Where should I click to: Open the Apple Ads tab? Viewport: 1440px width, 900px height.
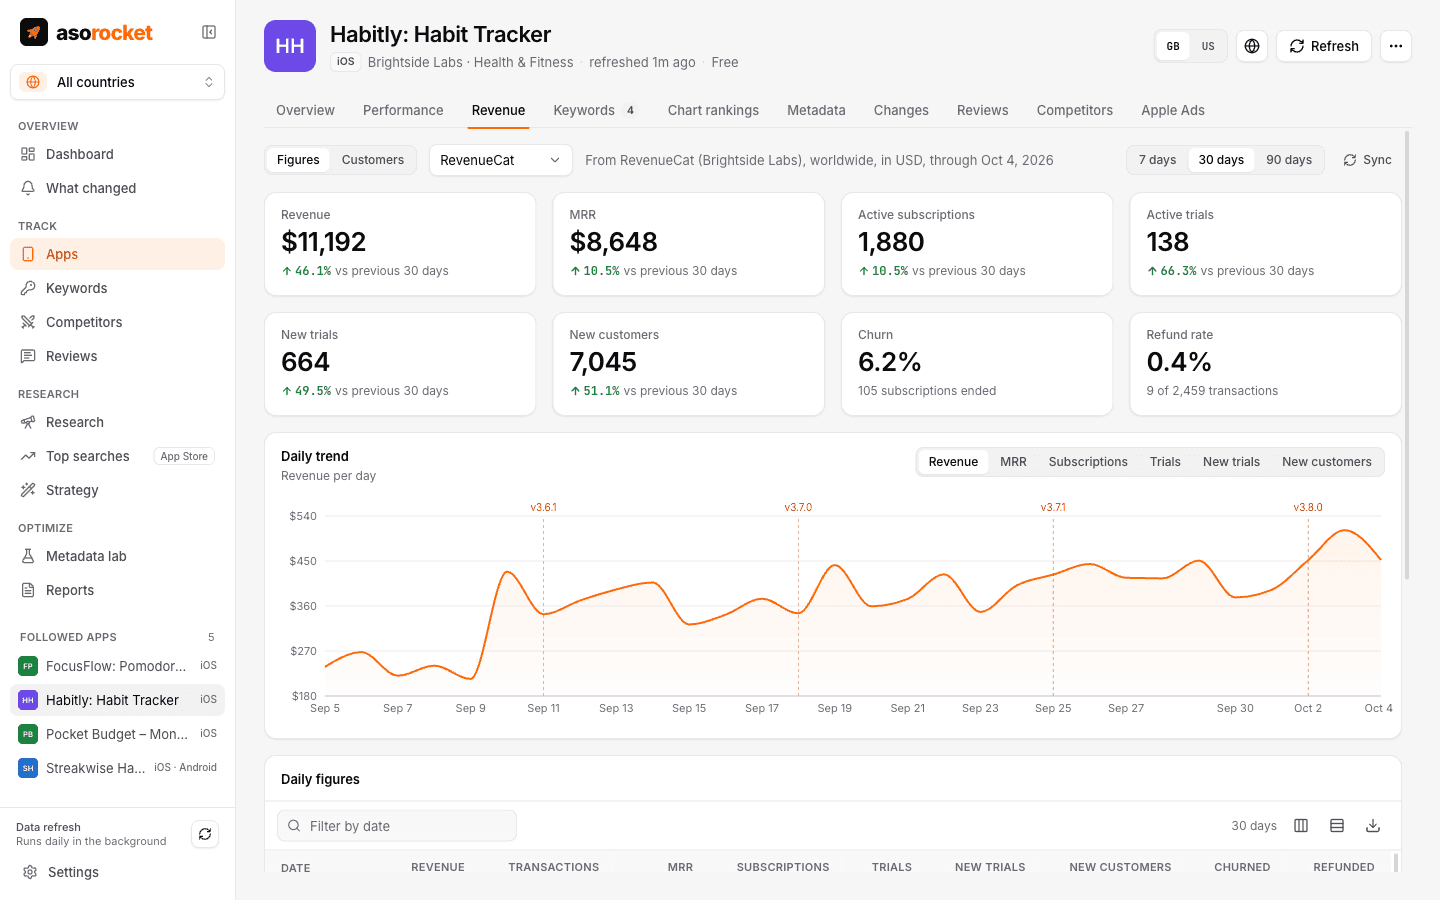coord(1173,110)
